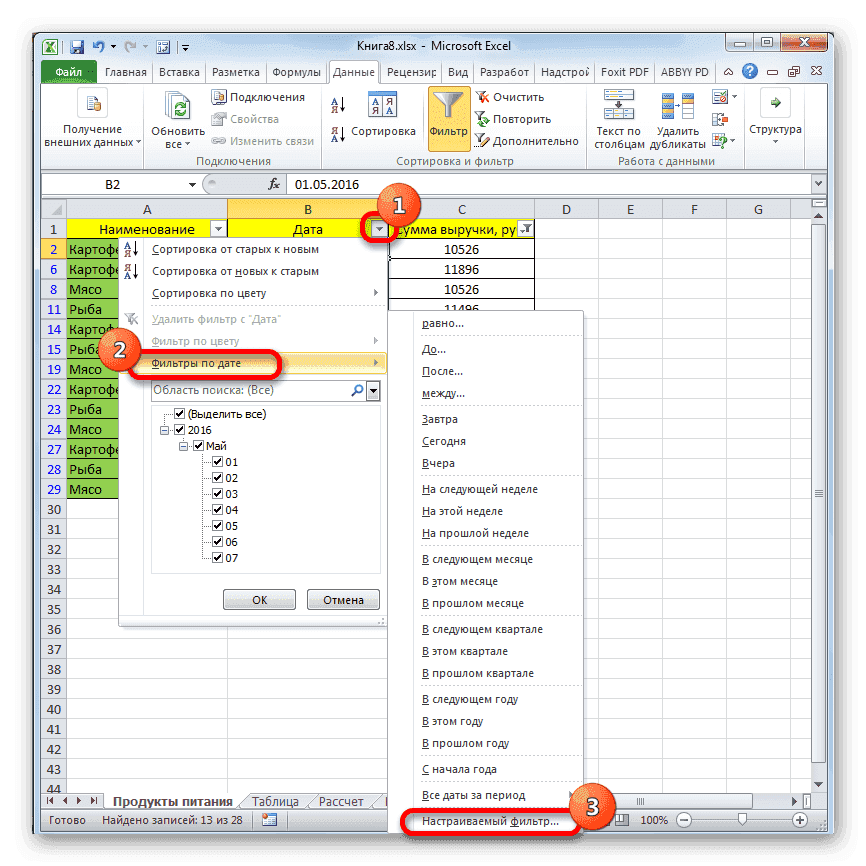Click the Отмена button
The height and width of the screenshot is (866, 866).
tap(342, 600)
